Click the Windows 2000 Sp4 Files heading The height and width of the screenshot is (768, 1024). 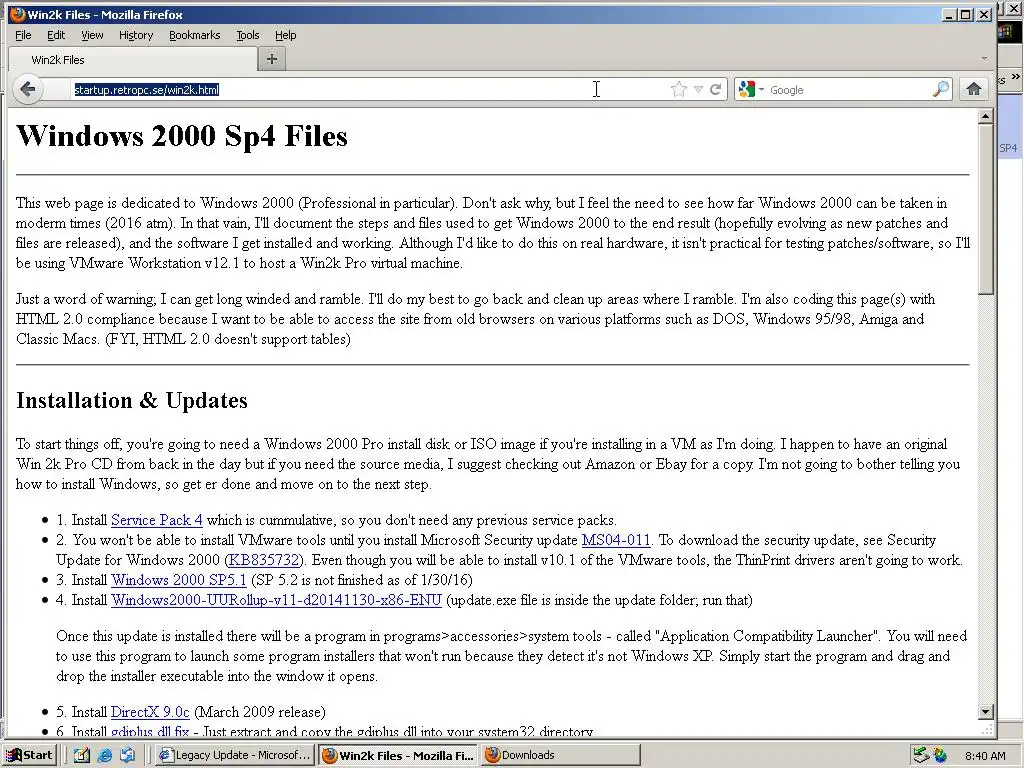[182, 136]
